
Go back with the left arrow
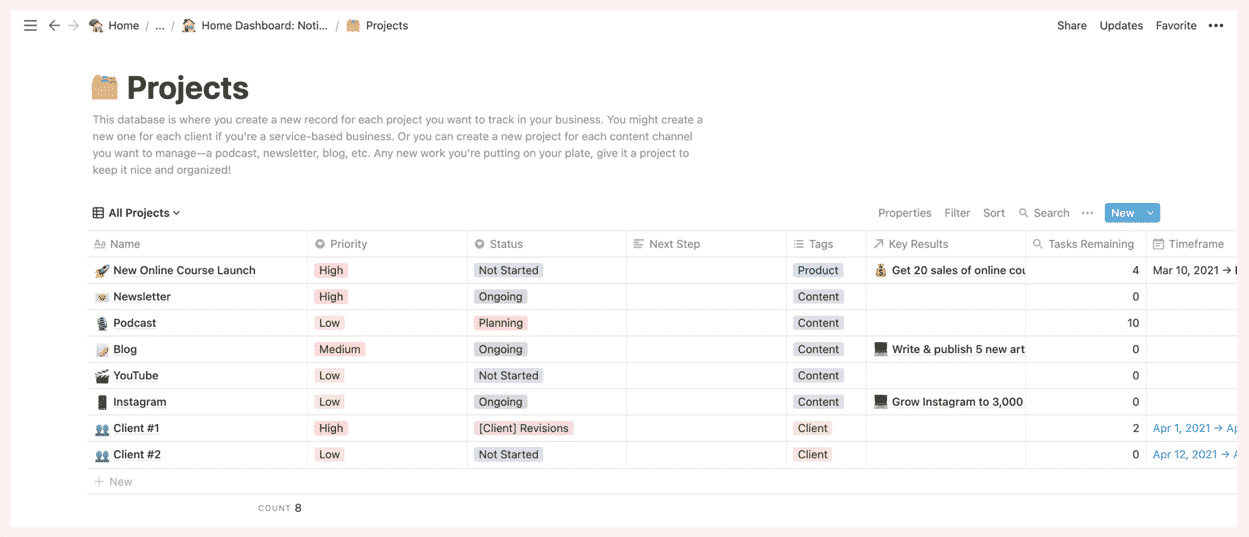tap(54, 26)
